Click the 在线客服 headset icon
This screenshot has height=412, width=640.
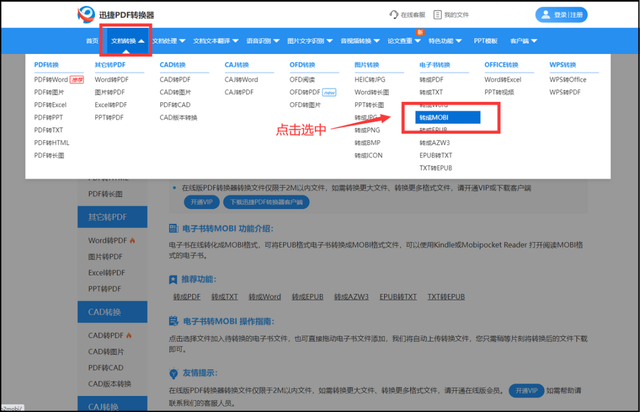pos(393,15)
